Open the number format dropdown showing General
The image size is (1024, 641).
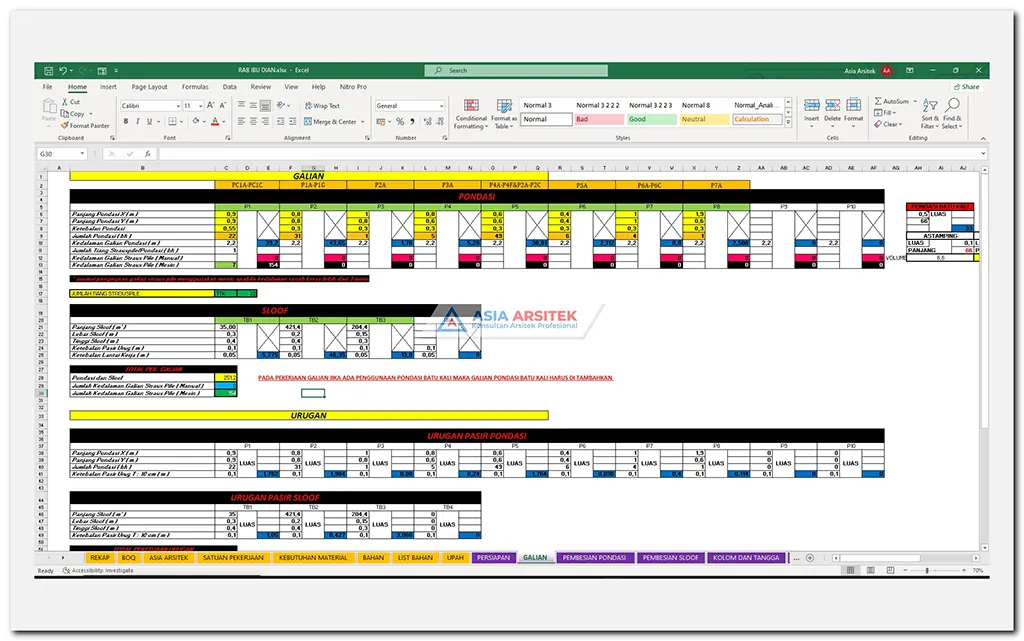(x=441, y=106)
